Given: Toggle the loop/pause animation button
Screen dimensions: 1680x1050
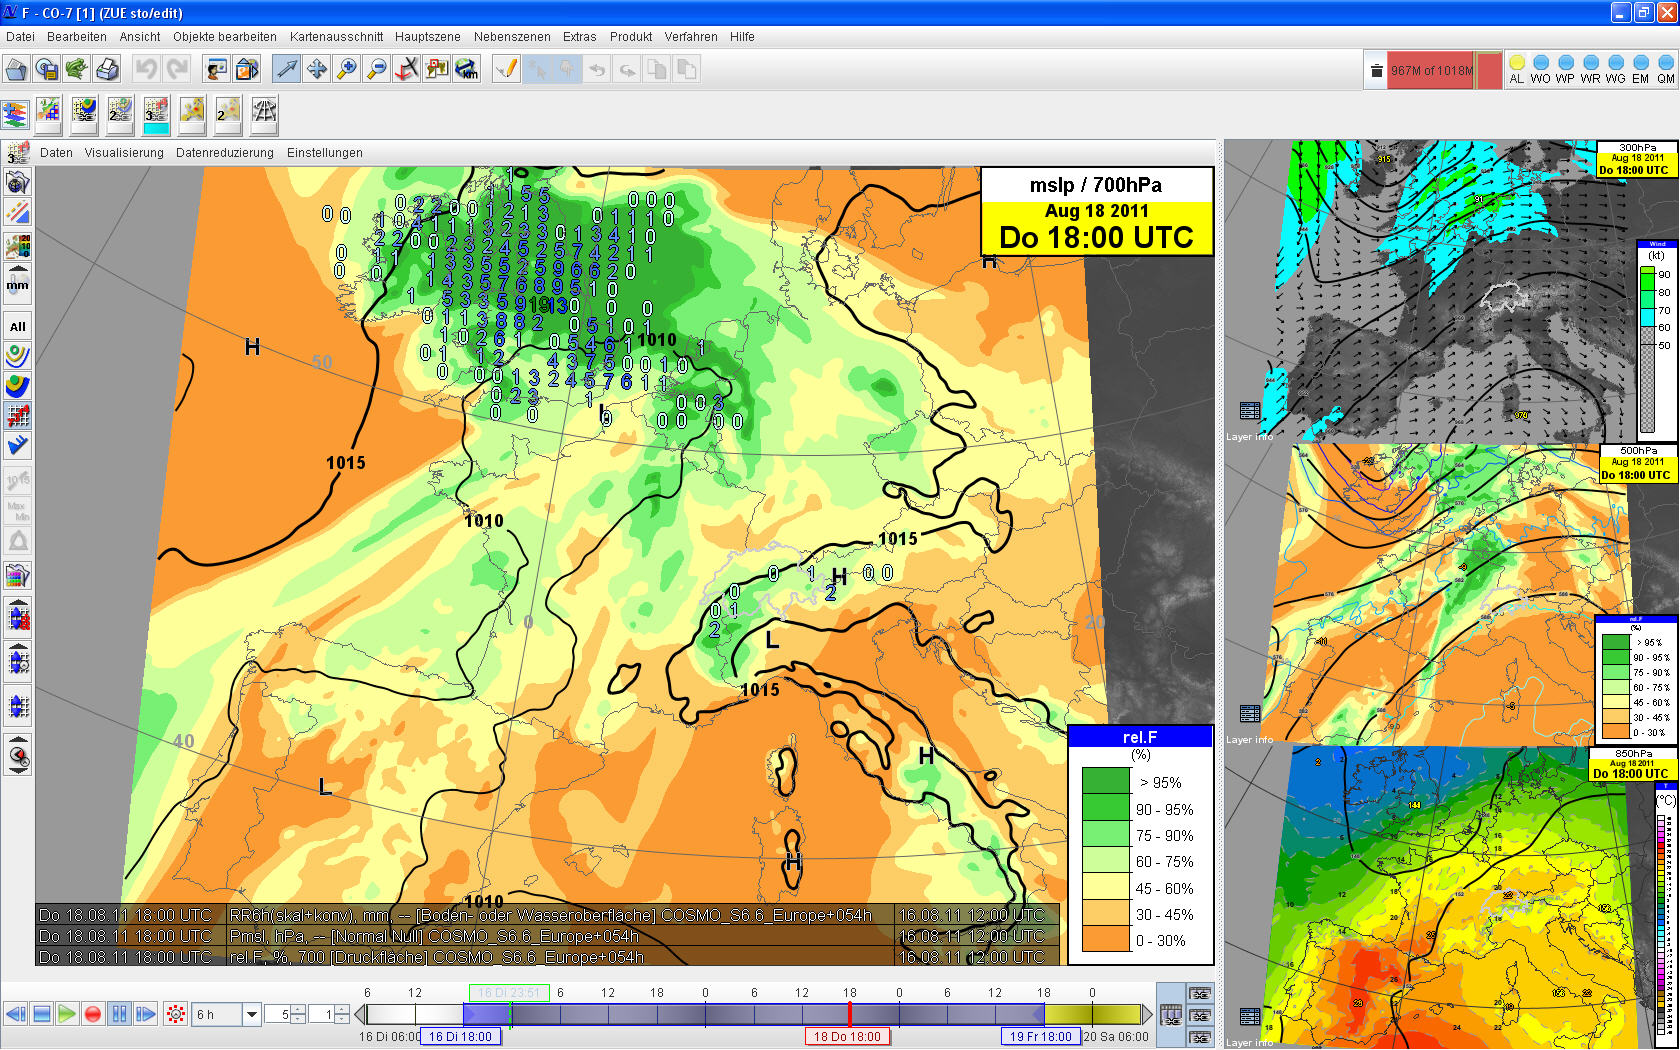Looking at the screenshot, I should point(119,1014).
